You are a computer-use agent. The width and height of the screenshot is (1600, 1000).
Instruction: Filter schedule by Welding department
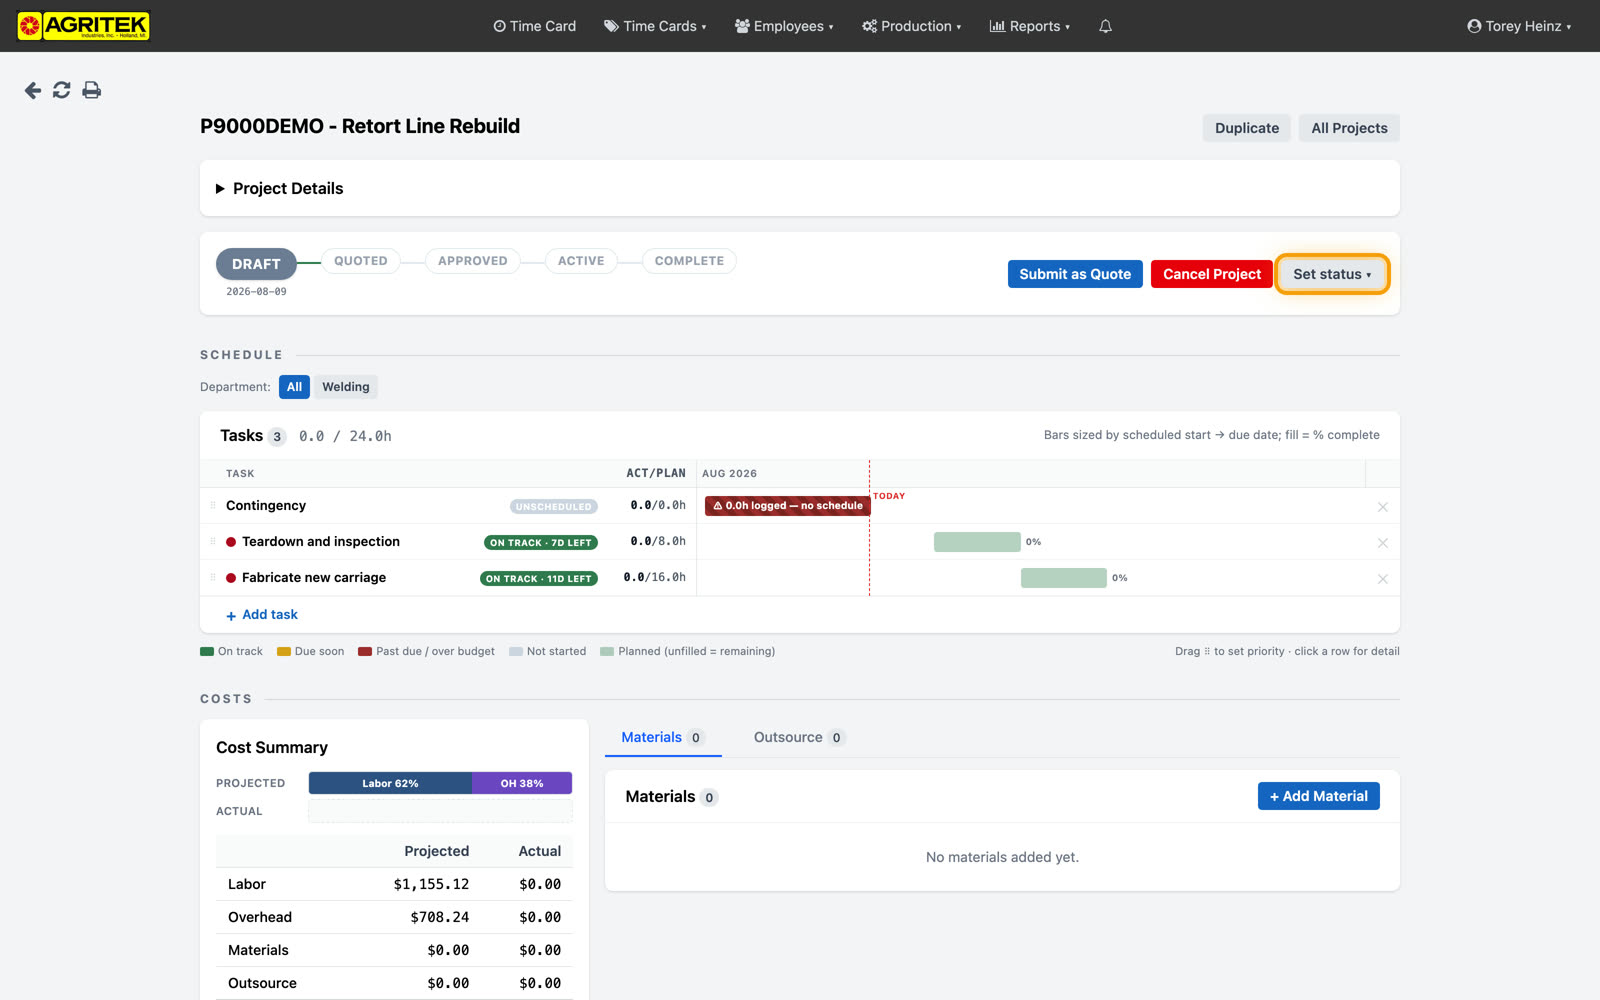click(346, 387)
